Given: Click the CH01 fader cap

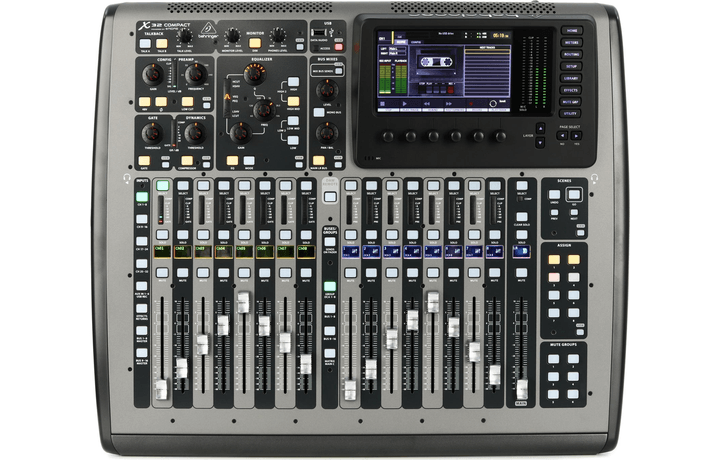Looking at the screenshot, I should [x=161, y=390].
